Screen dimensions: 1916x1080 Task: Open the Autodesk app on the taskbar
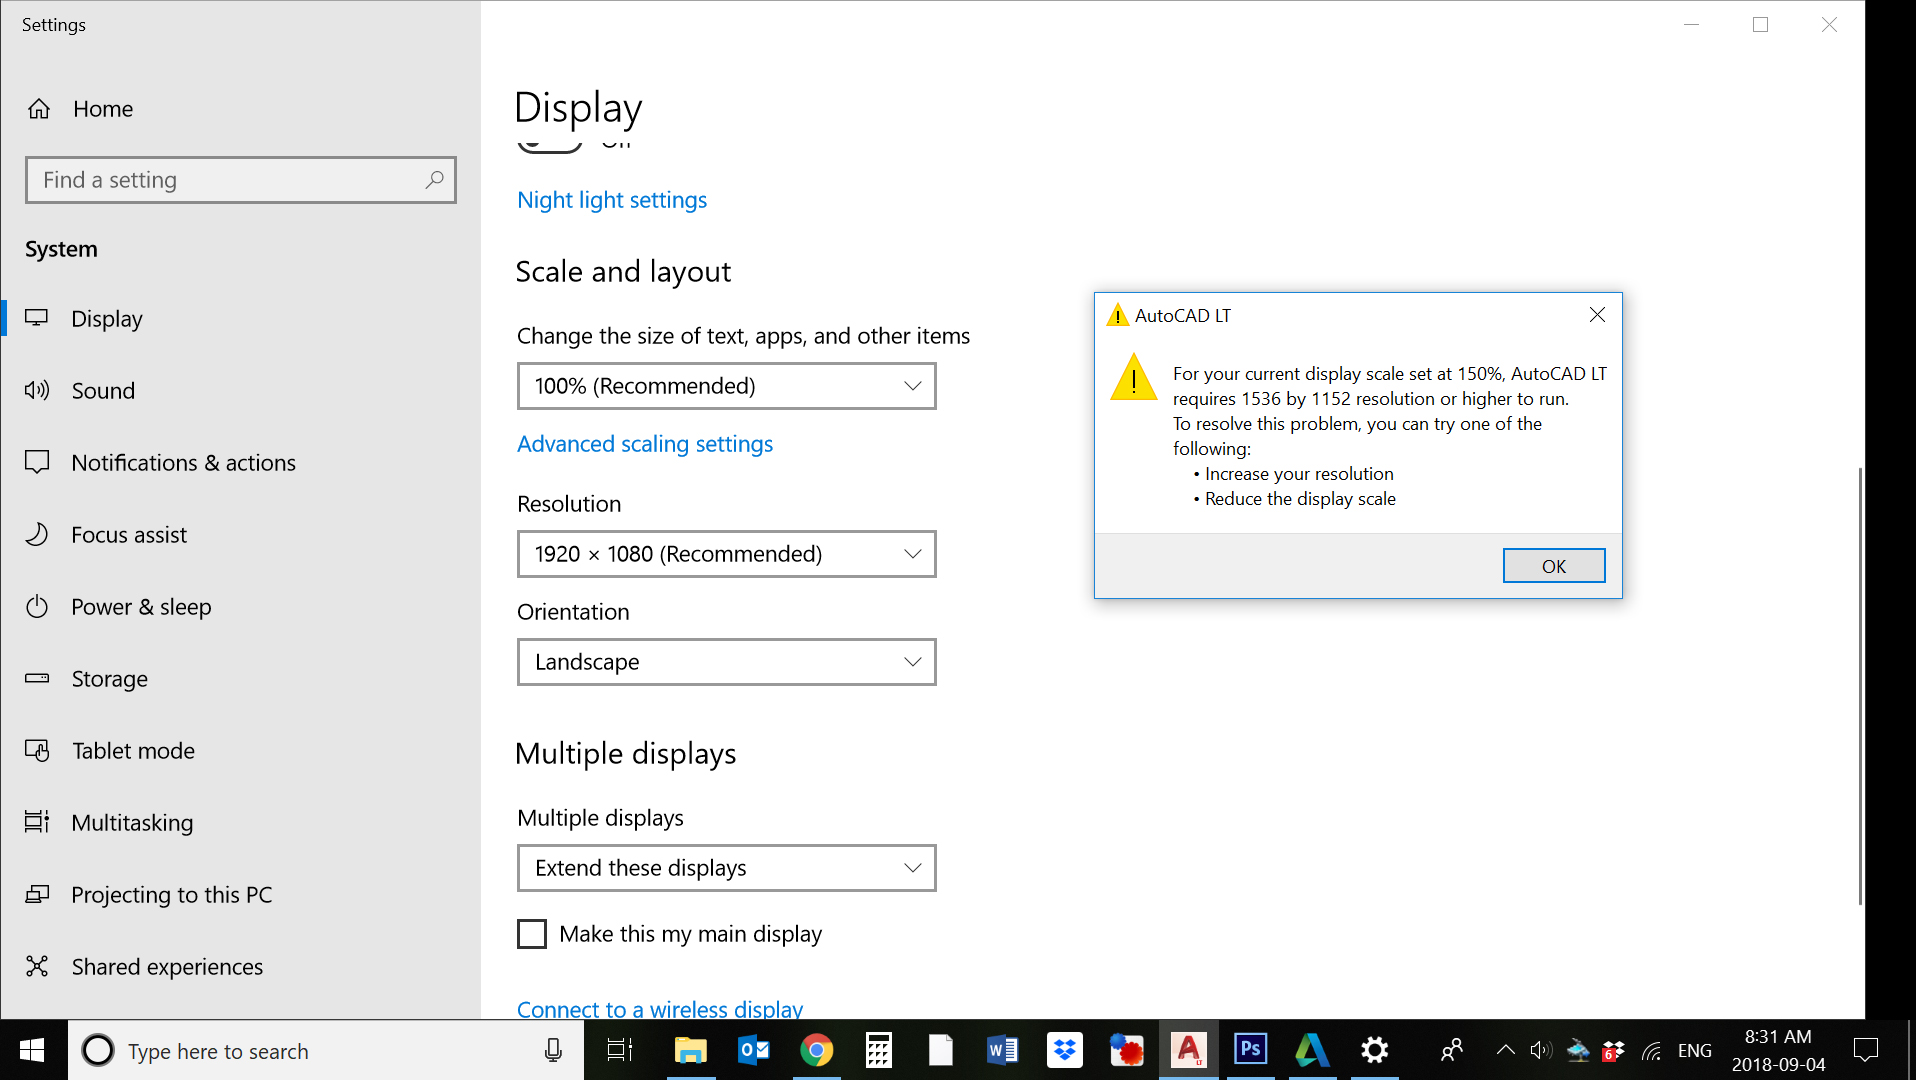(x=1312, y=1050)
